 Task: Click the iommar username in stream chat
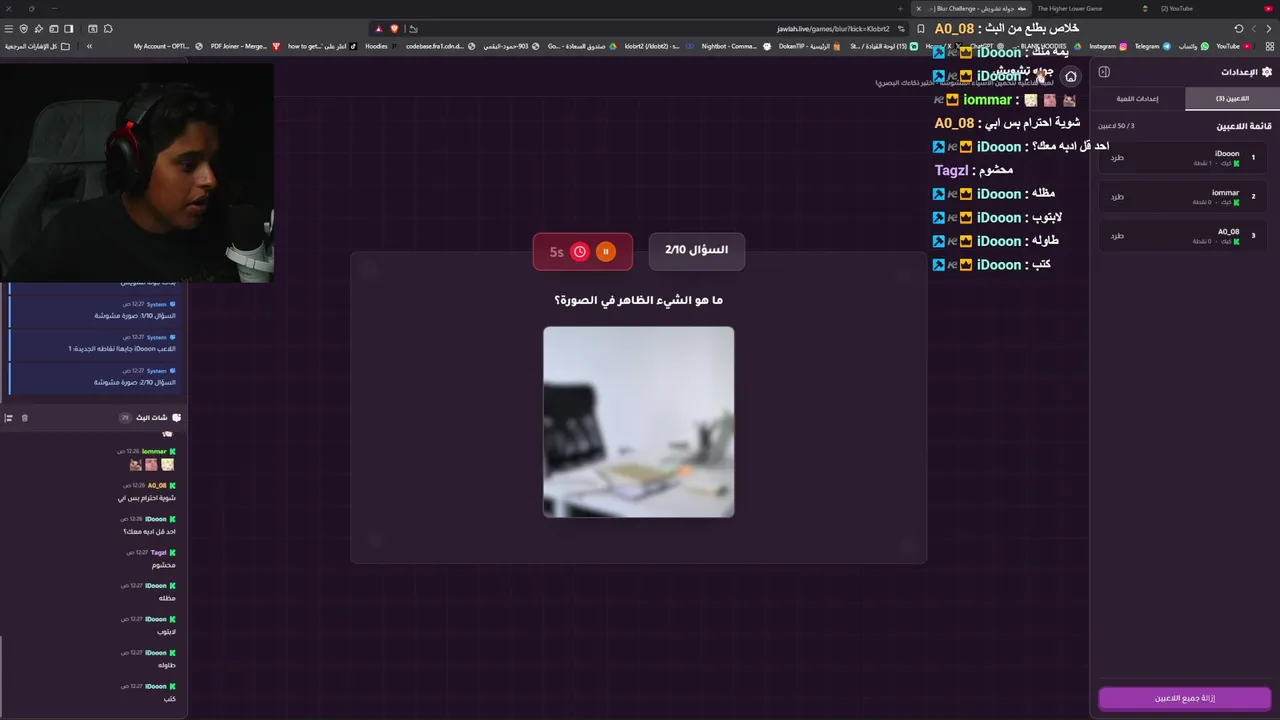tap(154, 452)
